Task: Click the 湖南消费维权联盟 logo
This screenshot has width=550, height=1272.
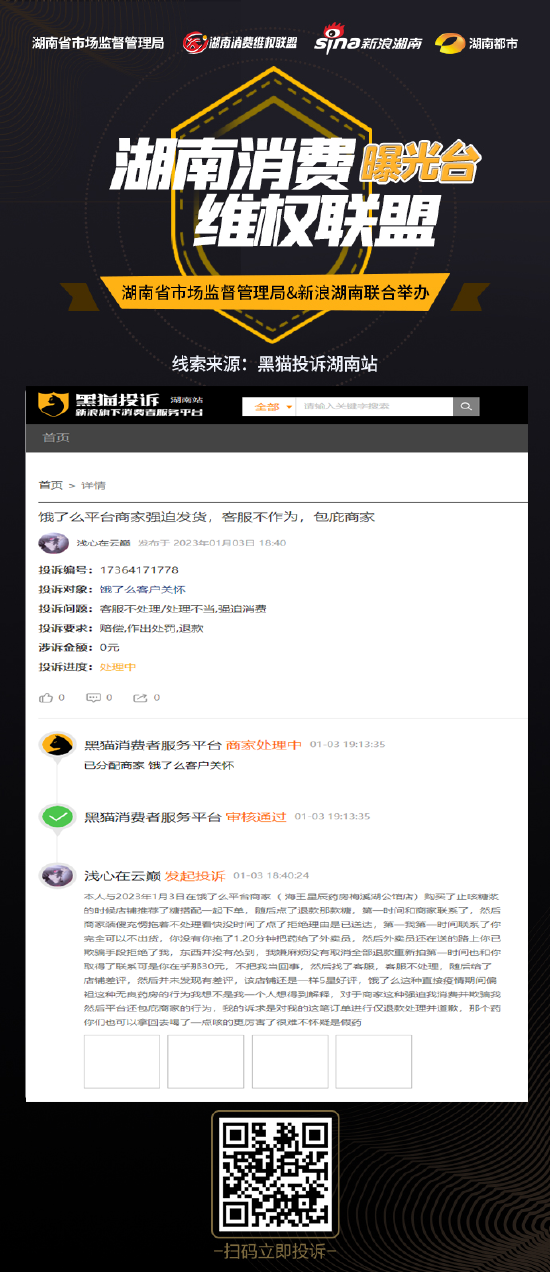Action: (x=240, y=43)
